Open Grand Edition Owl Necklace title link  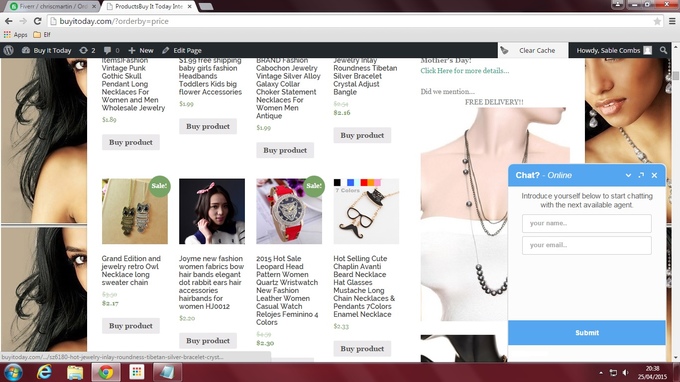(x=131, y=270)
